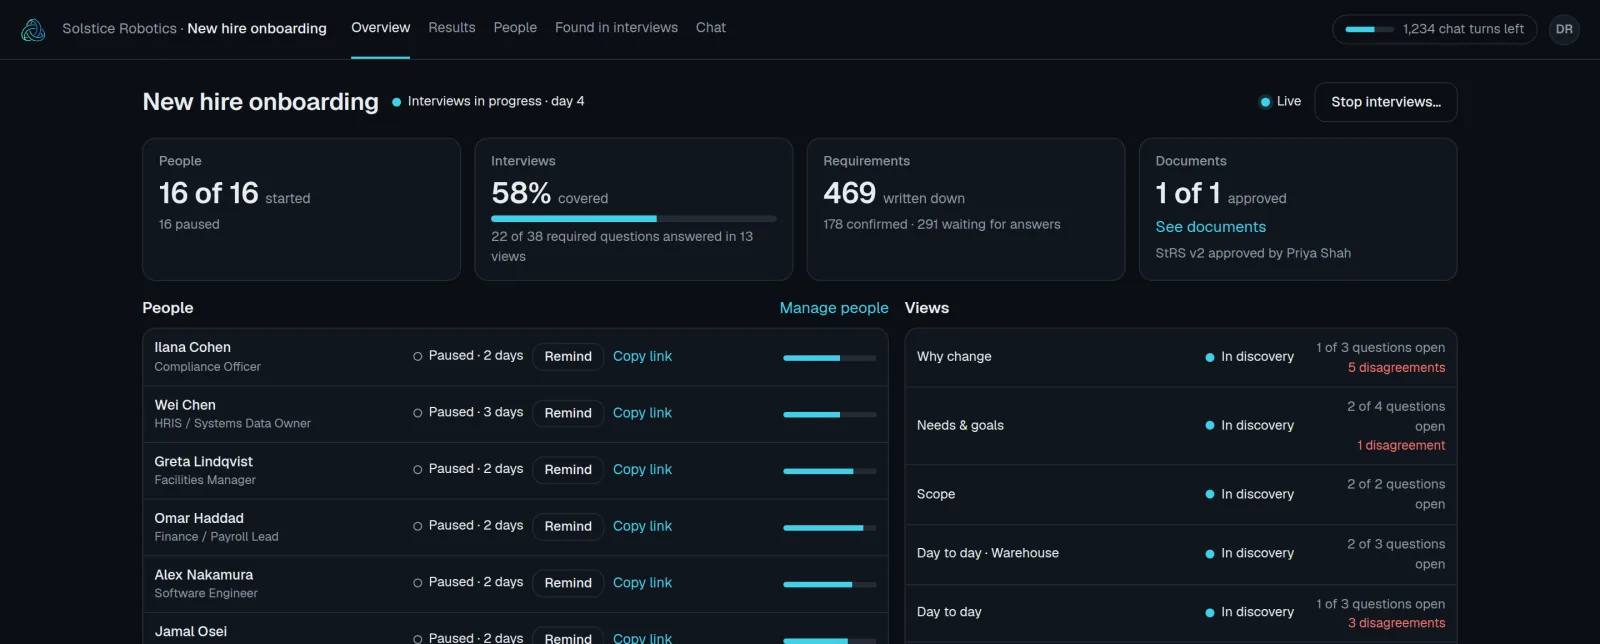This screenshot has height=644, width=1600.
Task: Click the Solstice Robotics logo icon
Action: (x=33, y=30)
